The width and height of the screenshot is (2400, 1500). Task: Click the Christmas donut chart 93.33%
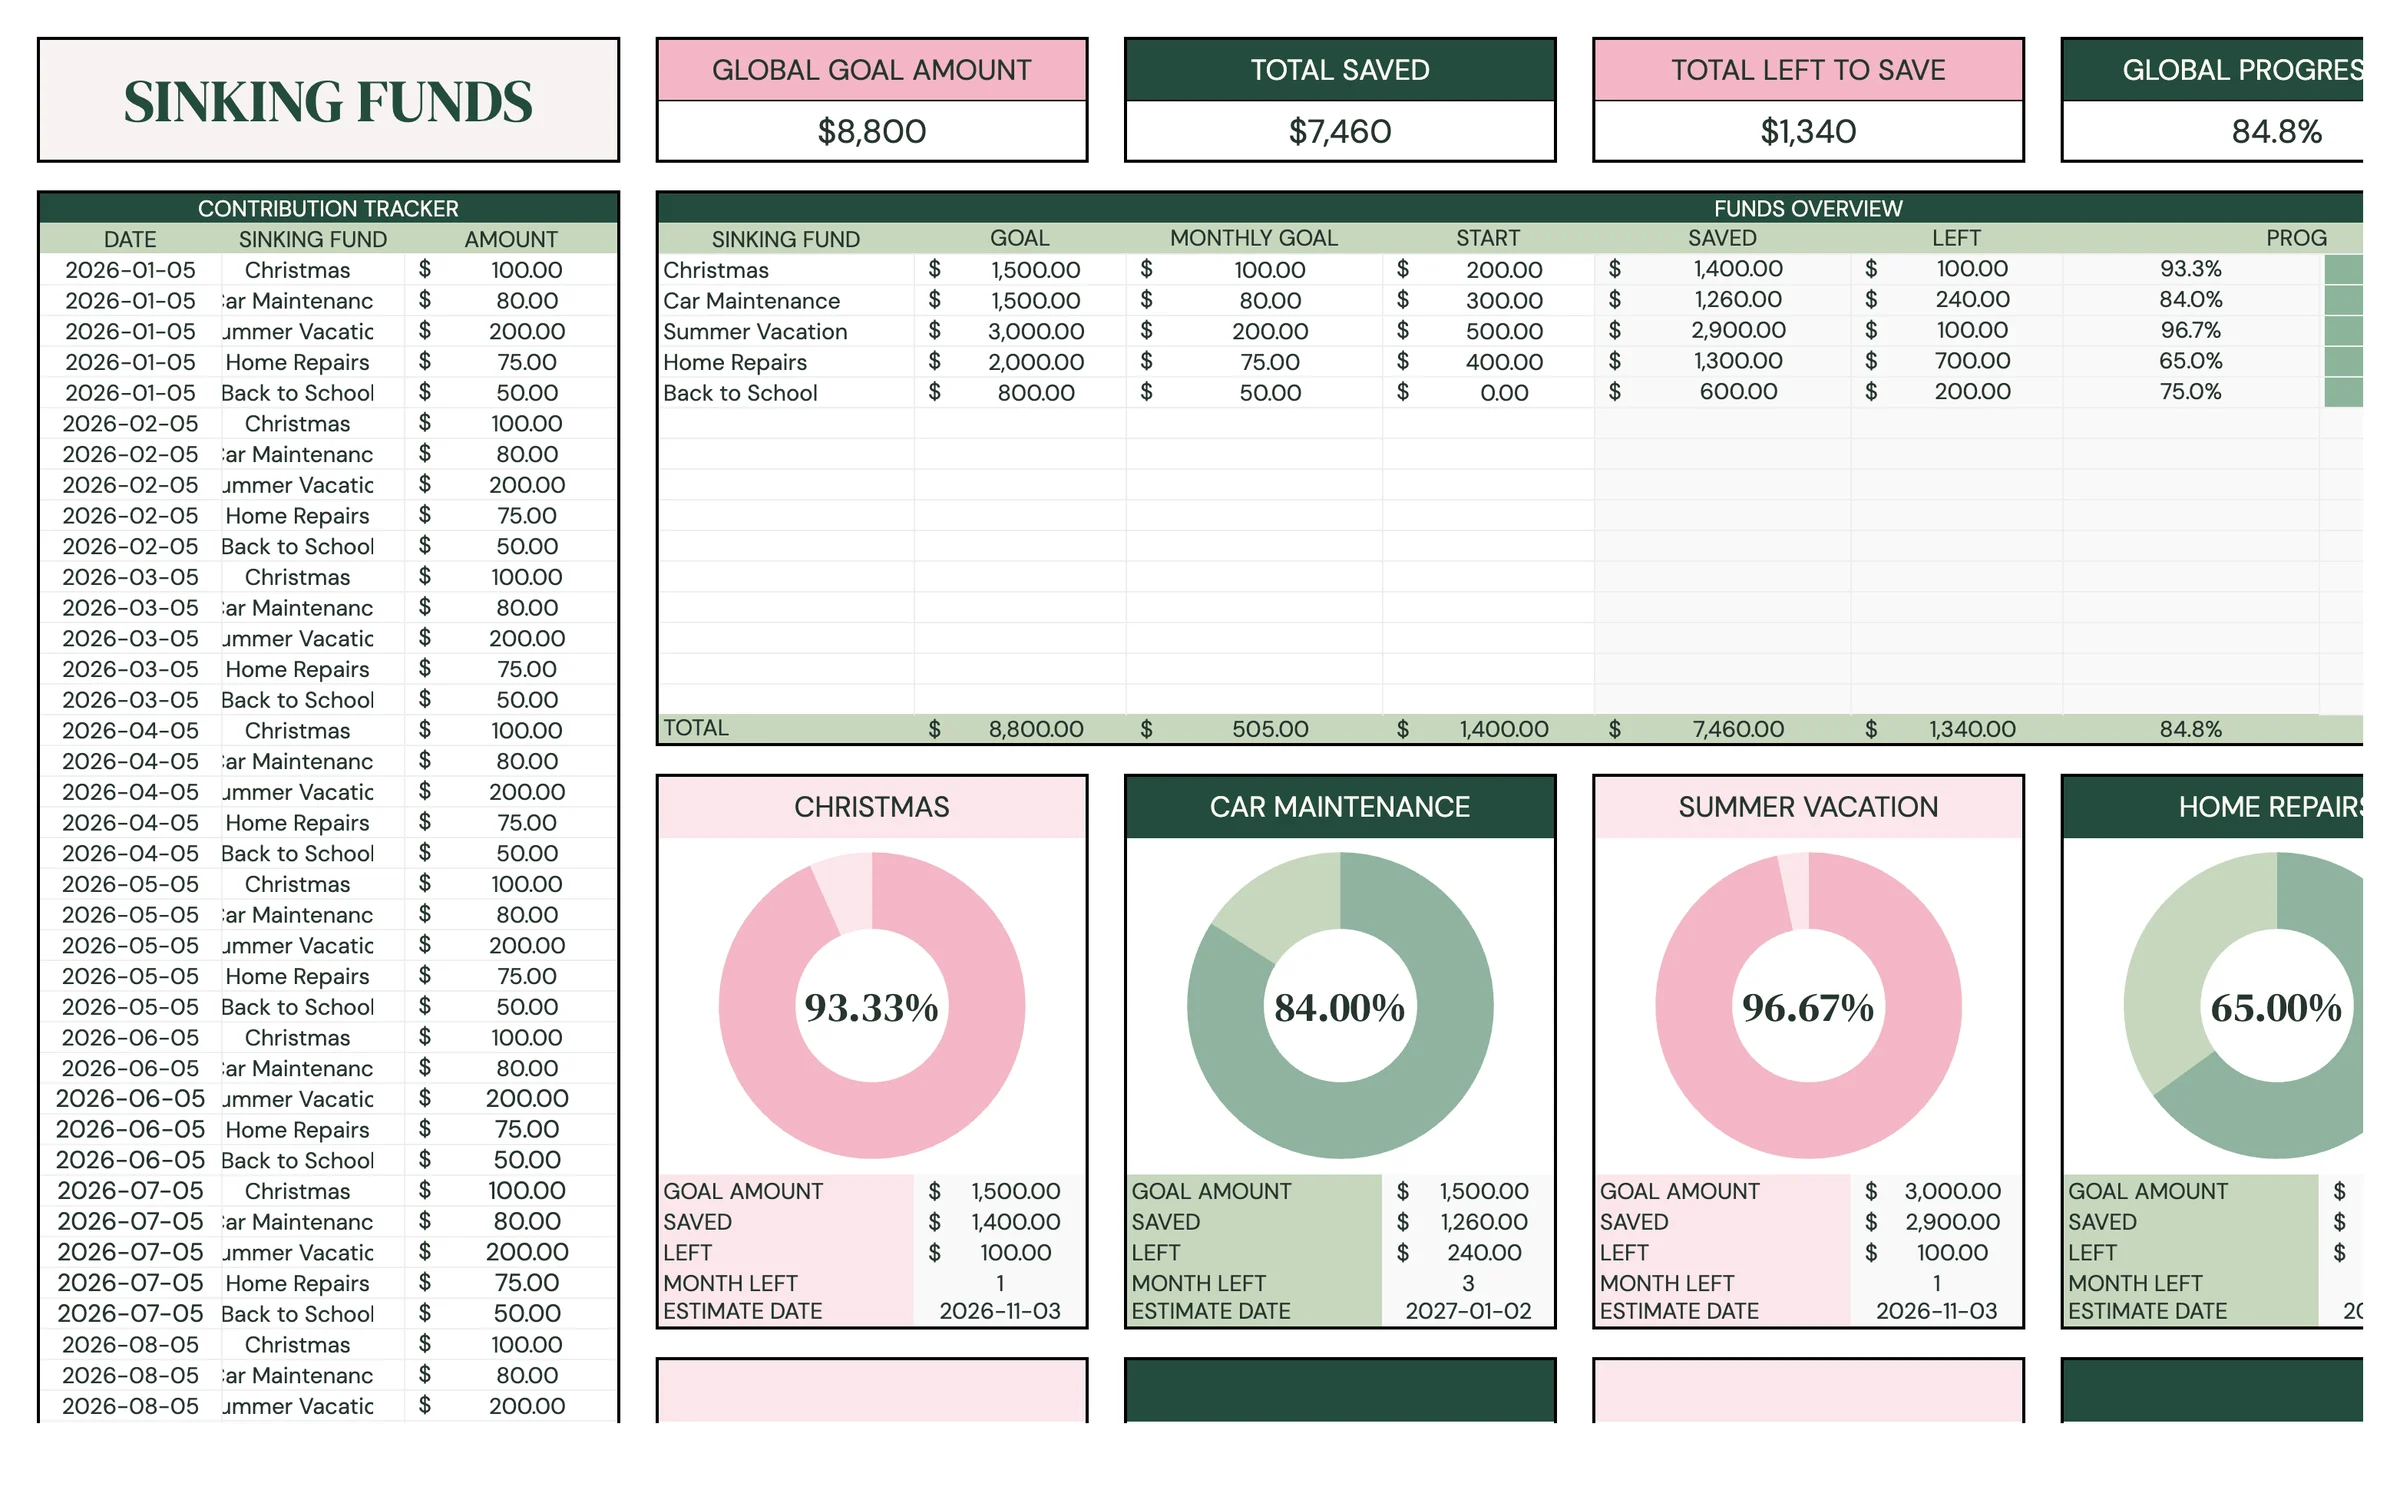pyautogui.click(x=871, y=1005)
